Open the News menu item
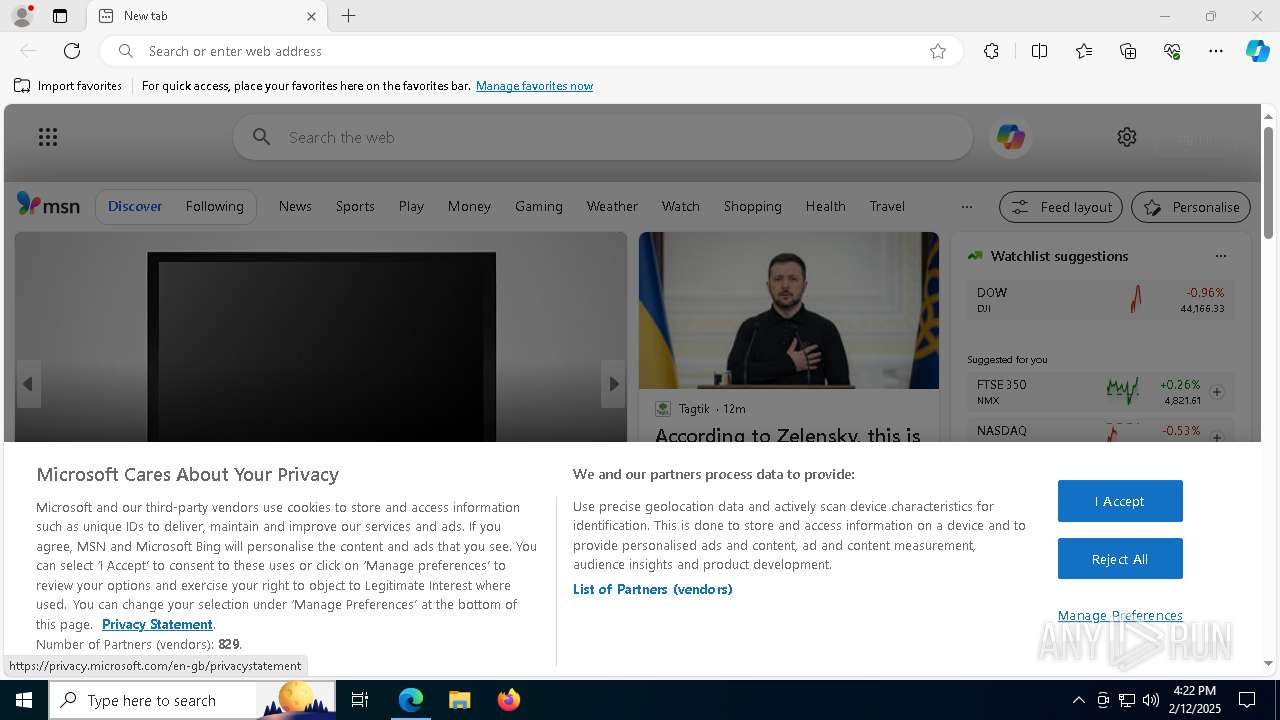Viewport: 1280px width, 720px height. click(295, 206)
